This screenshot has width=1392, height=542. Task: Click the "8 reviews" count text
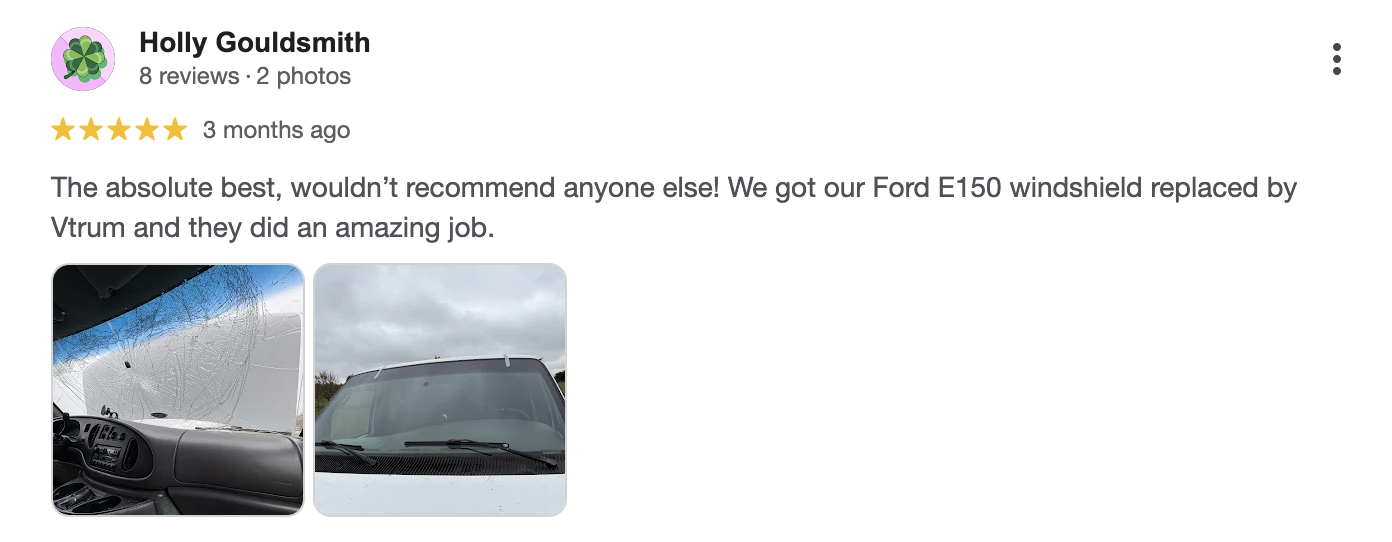click(x=189, y=76)
